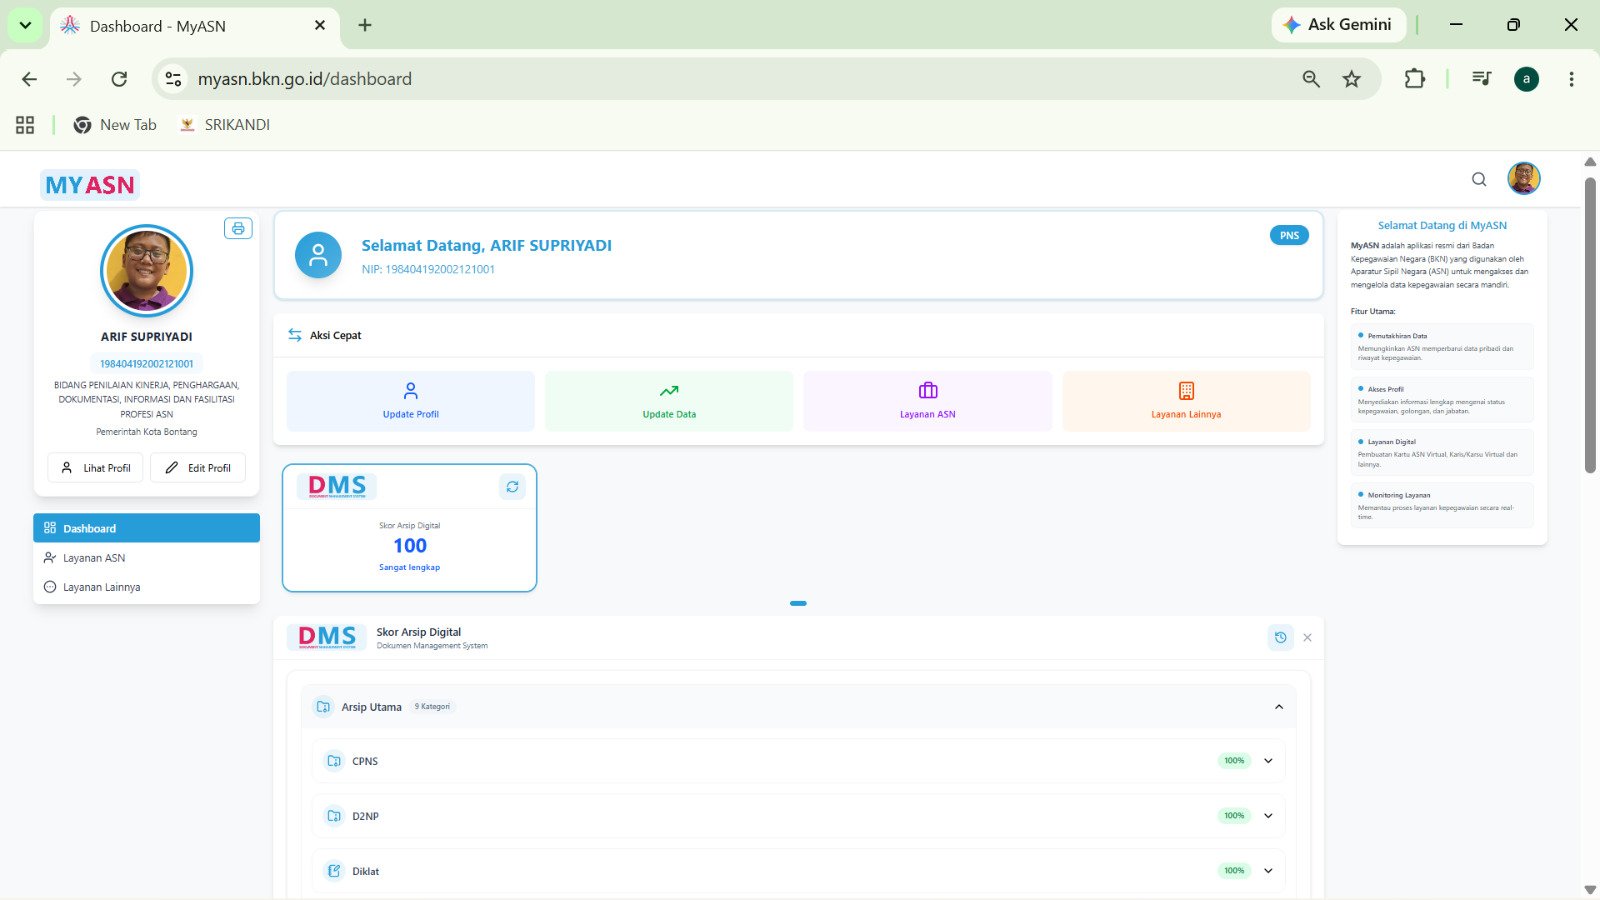The image size is (1600, 900).
Task: Bookmark this page with the star icon
Action: pos(1352,79)
